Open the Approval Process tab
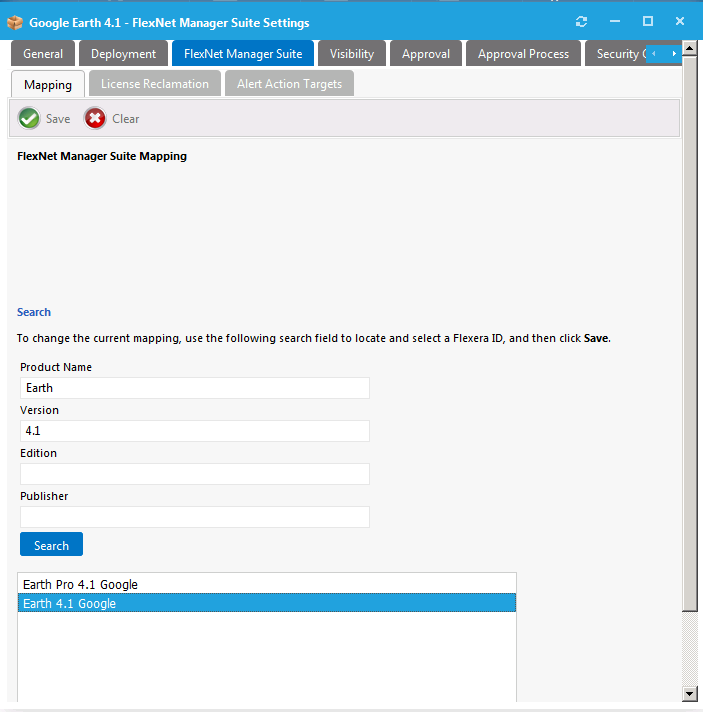Image resolution: width=703 pixels, height=712 pixels. point(523,54)
